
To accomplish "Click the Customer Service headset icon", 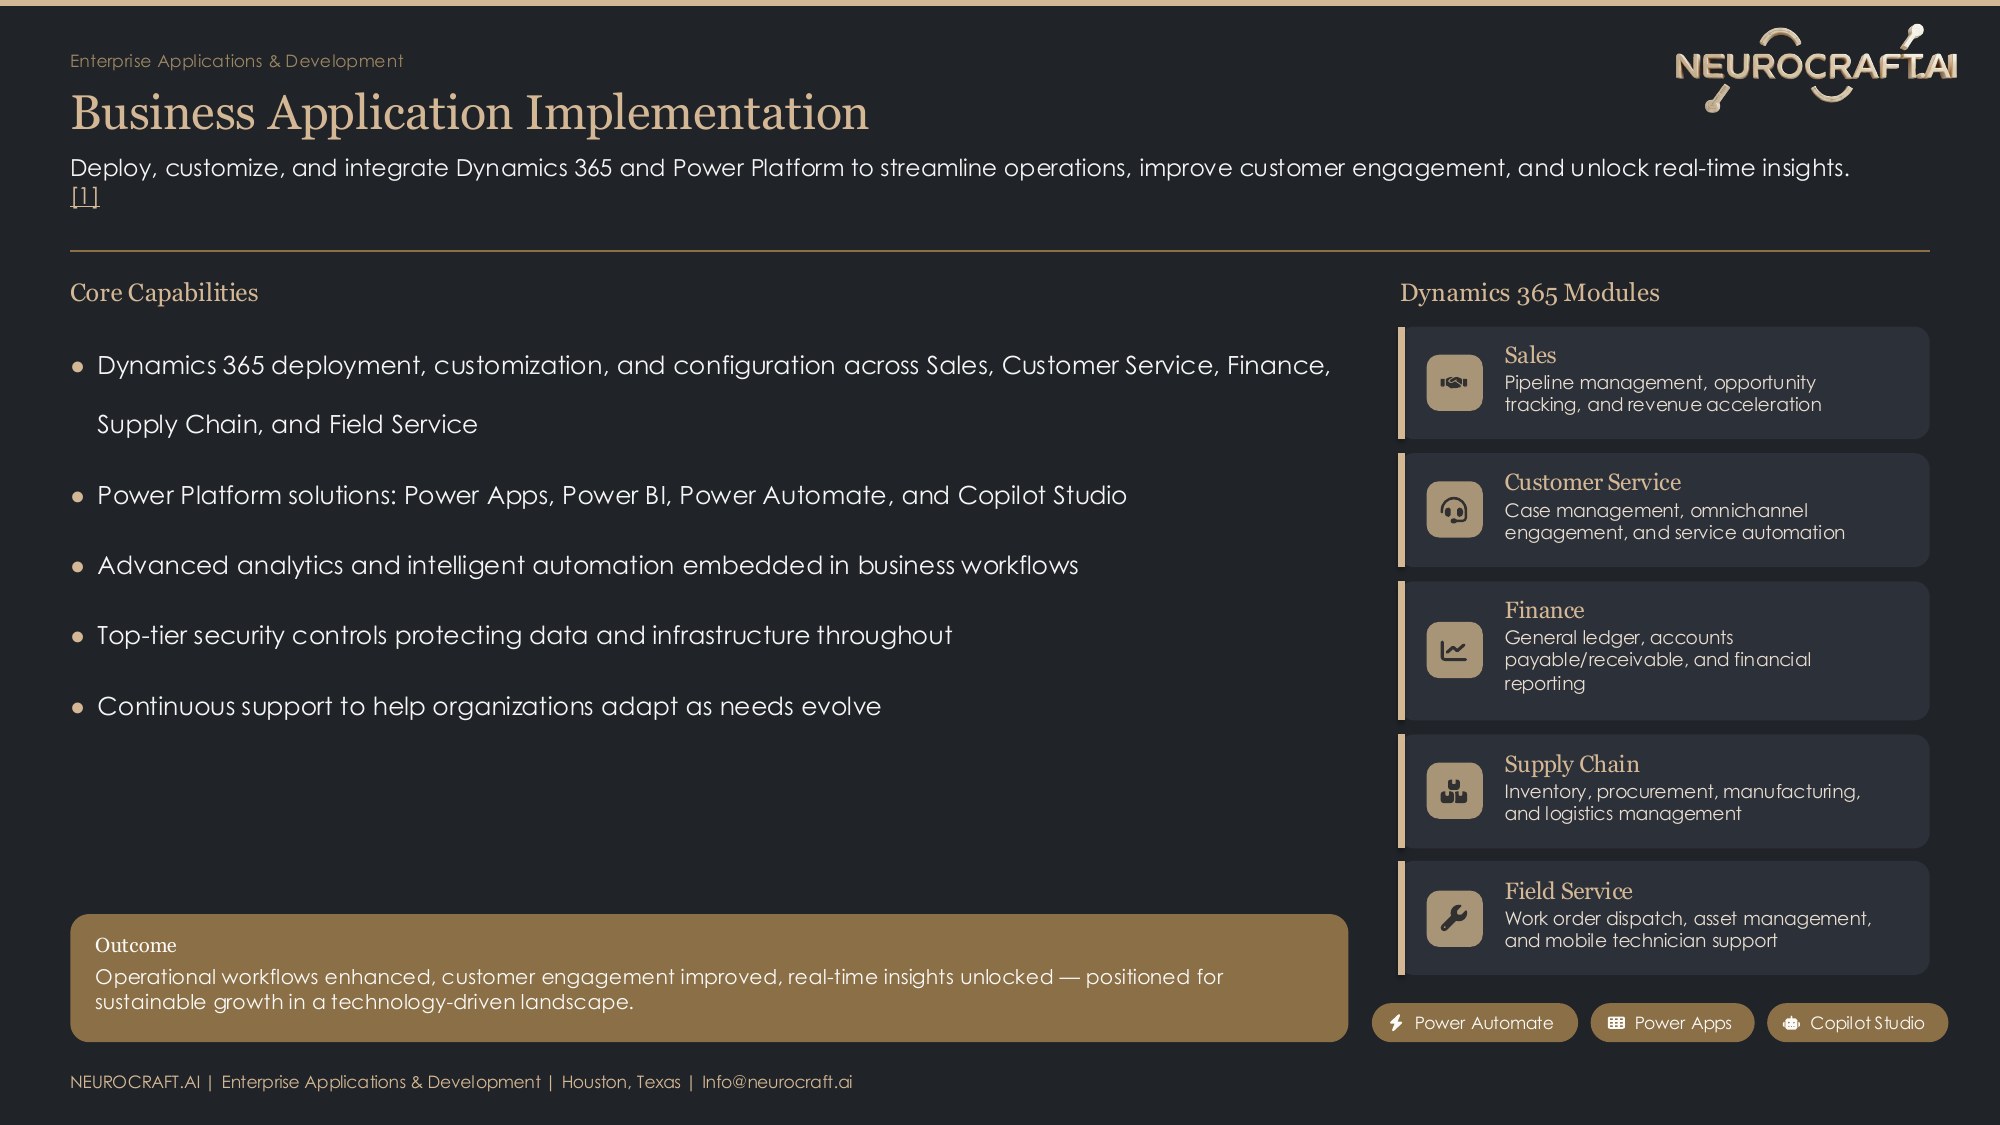I will pyautogui.click(x=1454, y=510).
